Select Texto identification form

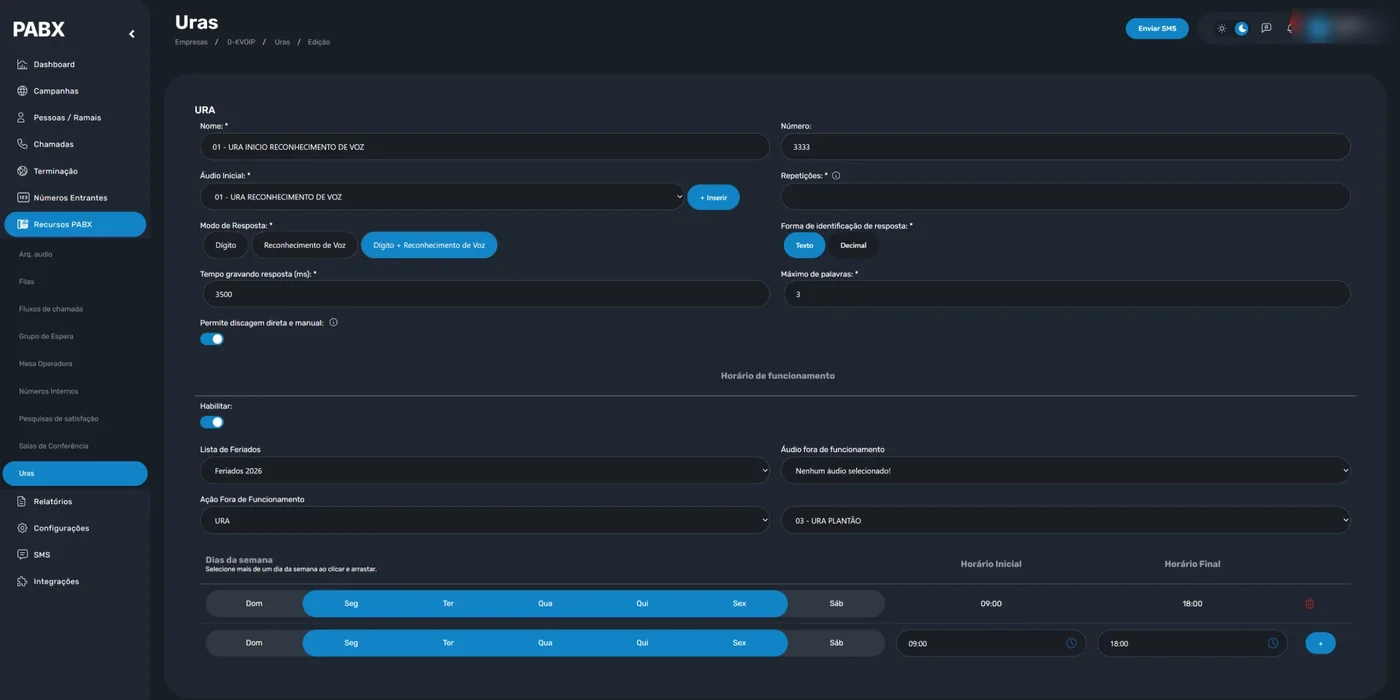coord(804,245)
